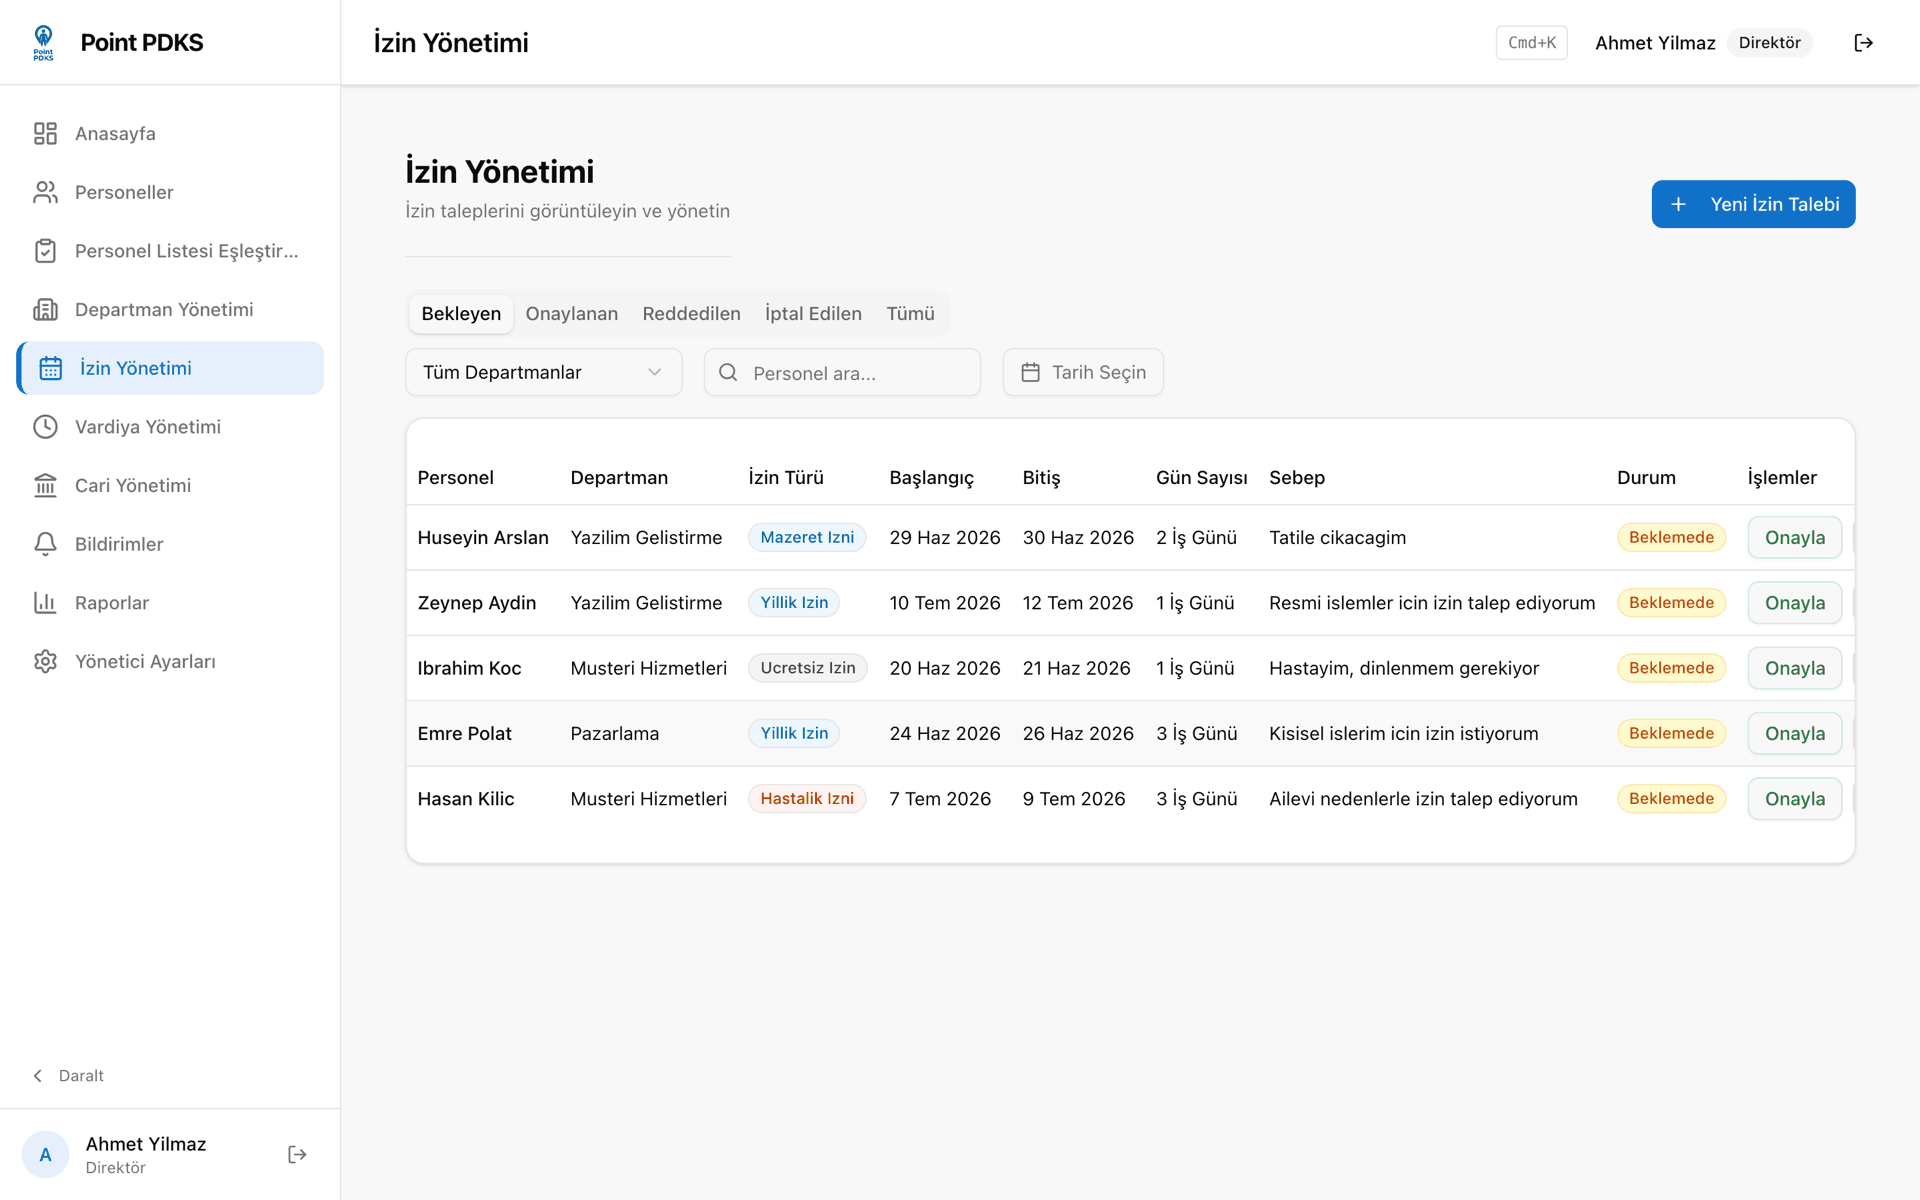The width and height of the screenshot is (1920, 1200).
Task: Click the magnifier icon in personnel search
Action: pyautogui.click(x=728, y=372)
